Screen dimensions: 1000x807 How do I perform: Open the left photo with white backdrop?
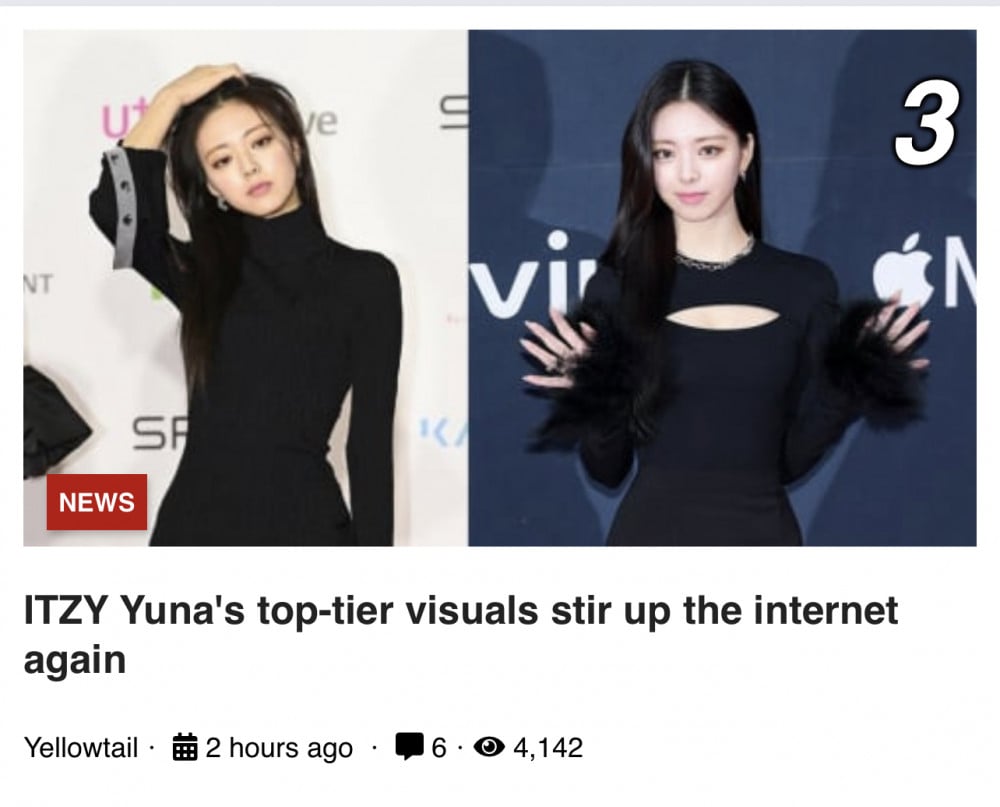pyautogui.click(x=246, y=288)
